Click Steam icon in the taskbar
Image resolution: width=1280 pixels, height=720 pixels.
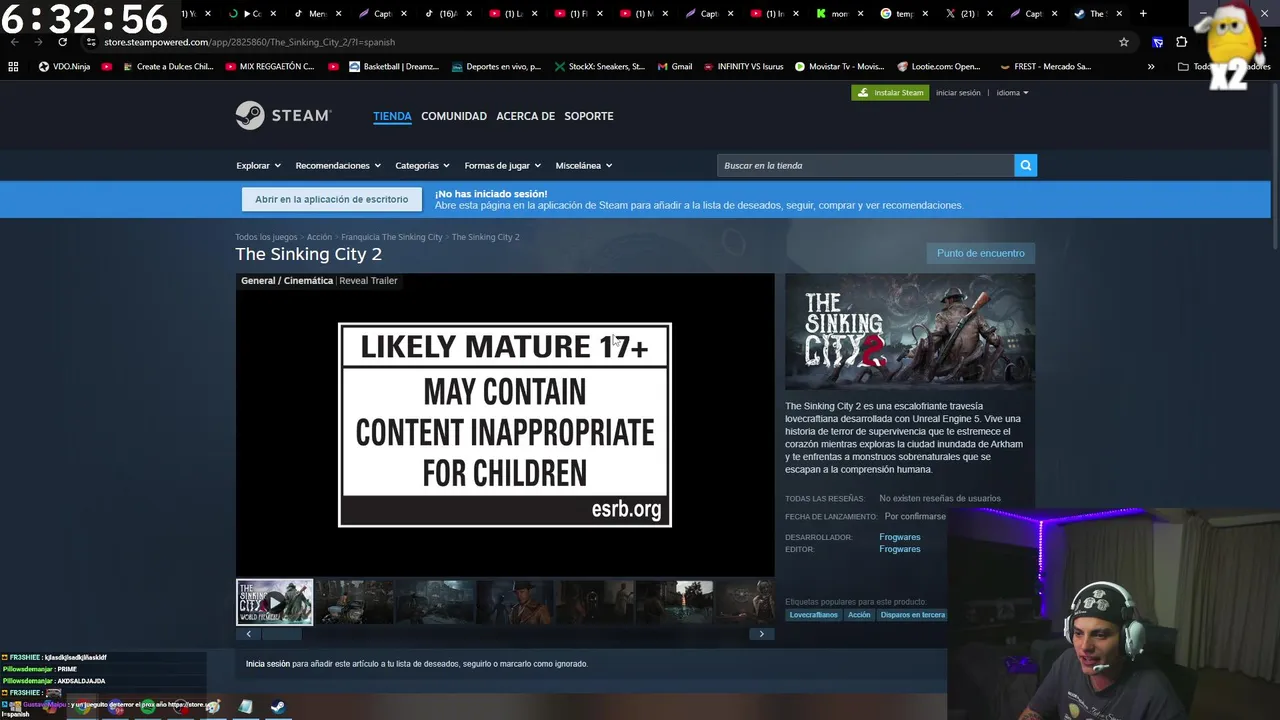[x=278, y=707]
